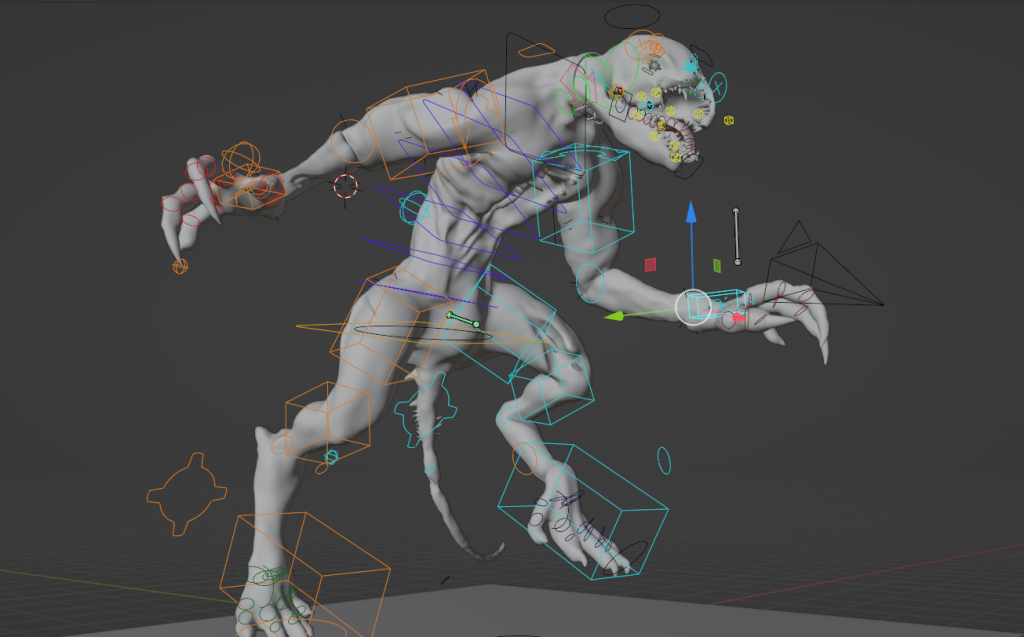Select the orange gear-shaped root control
1024x637 pixels.
click(x=187, y=494)
